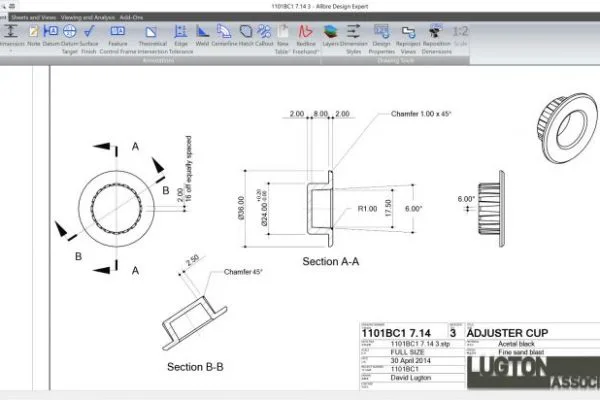Select the 8.00 dimension above Section A-A
This screenshot has width=600, height=400.
click(321, 114)
